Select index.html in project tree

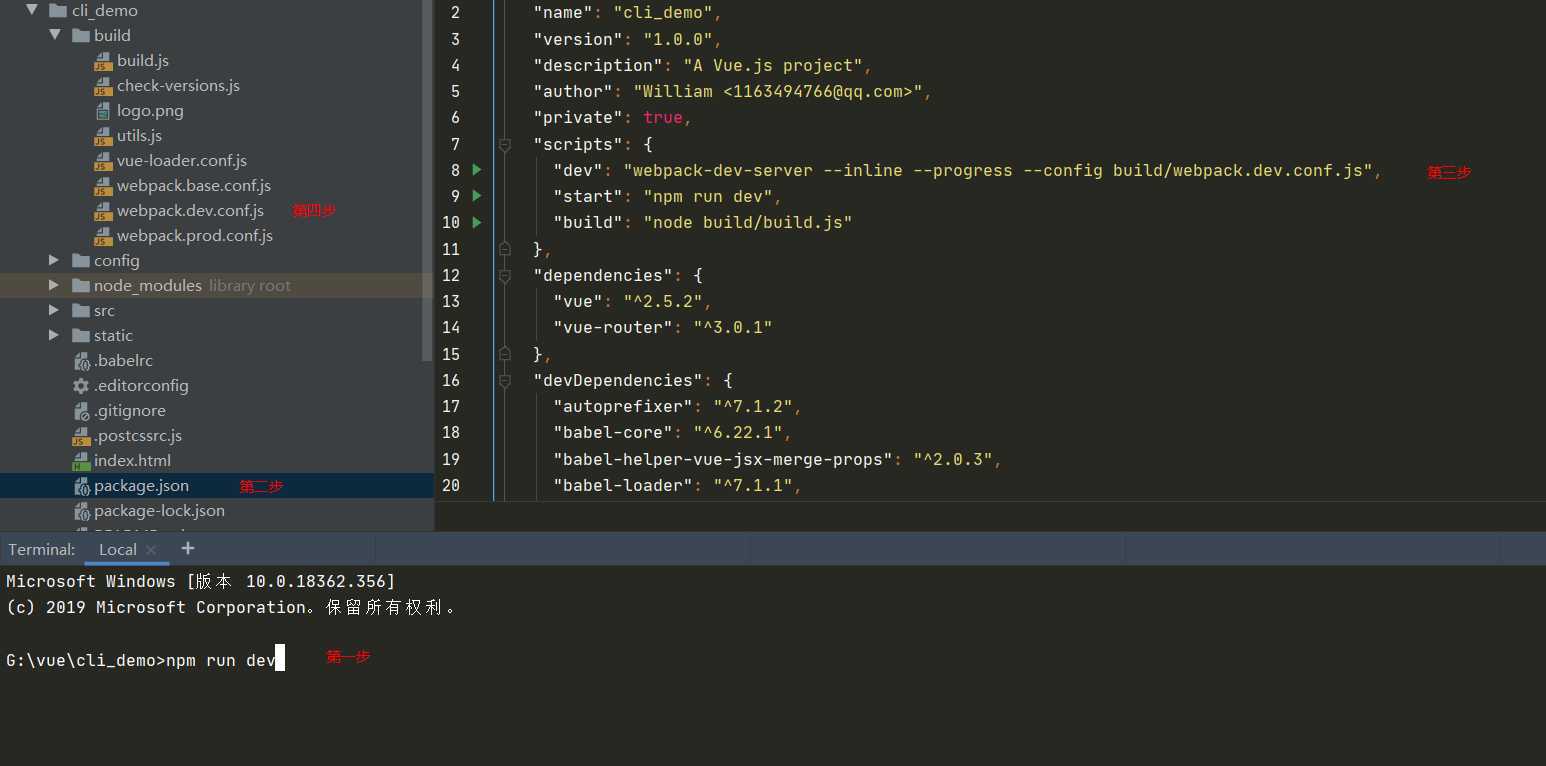132,460
